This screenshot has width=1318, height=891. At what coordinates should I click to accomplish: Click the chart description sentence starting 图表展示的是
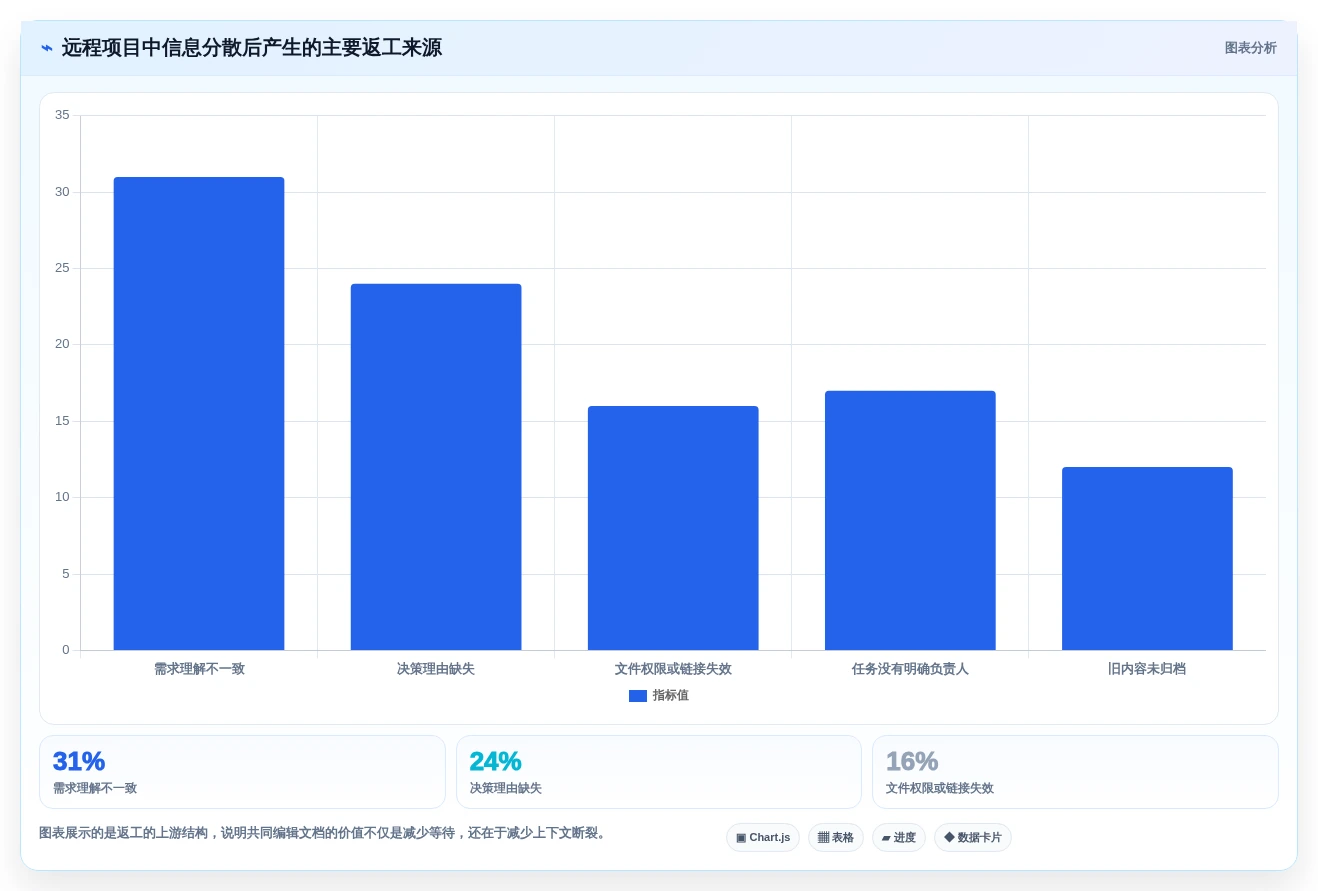[325, 833]
